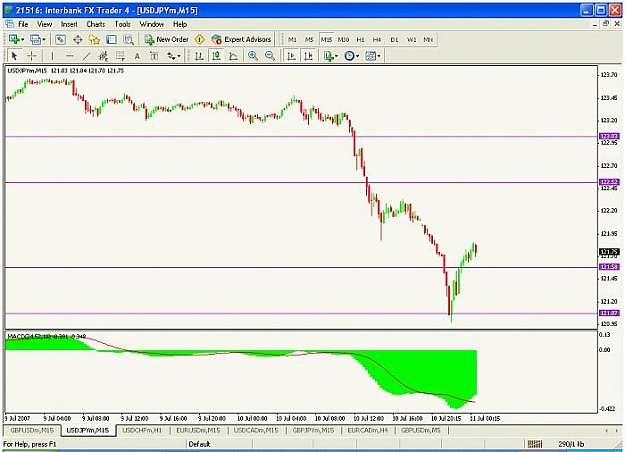The height and width of the screenshot is (452, 625).
Task: Open the File menu
Action: pos(23,24)
